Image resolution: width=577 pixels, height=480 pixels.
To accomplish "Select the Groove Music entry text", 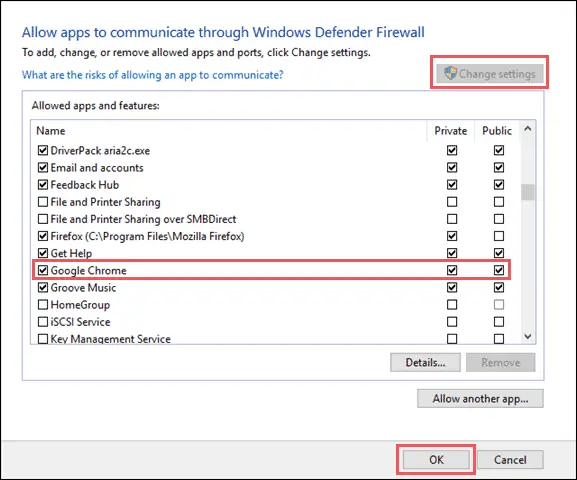I will pos(83,287).
